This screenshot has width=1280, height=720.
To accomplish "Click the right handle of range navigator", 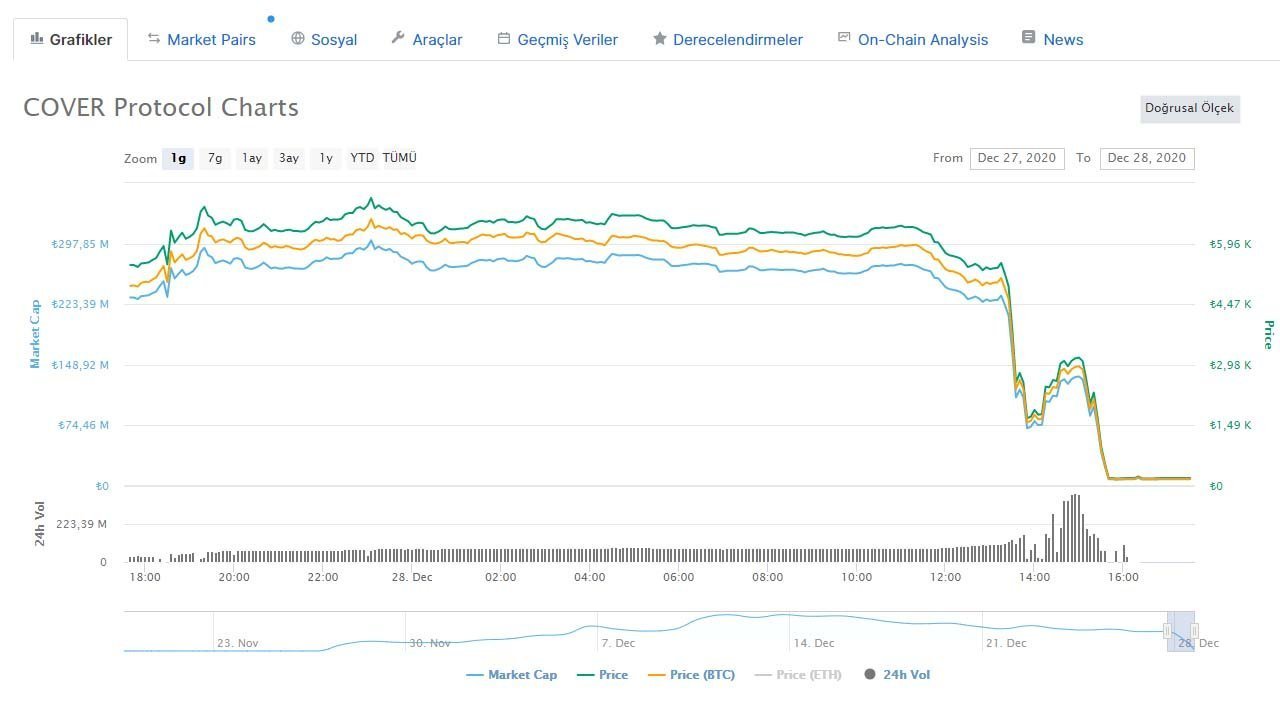I will [x=1194, y=631].
